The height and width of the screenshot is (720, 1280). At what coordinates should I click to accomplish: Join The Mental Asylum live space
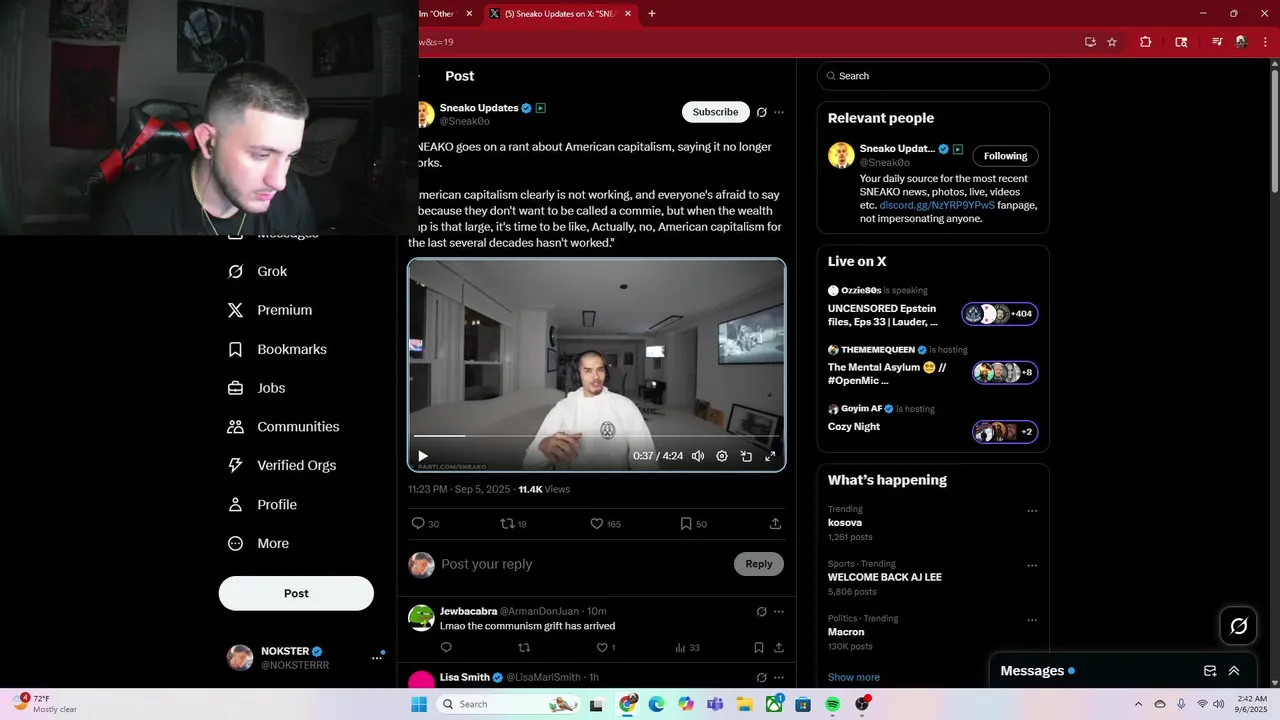(x=933, y=367)
